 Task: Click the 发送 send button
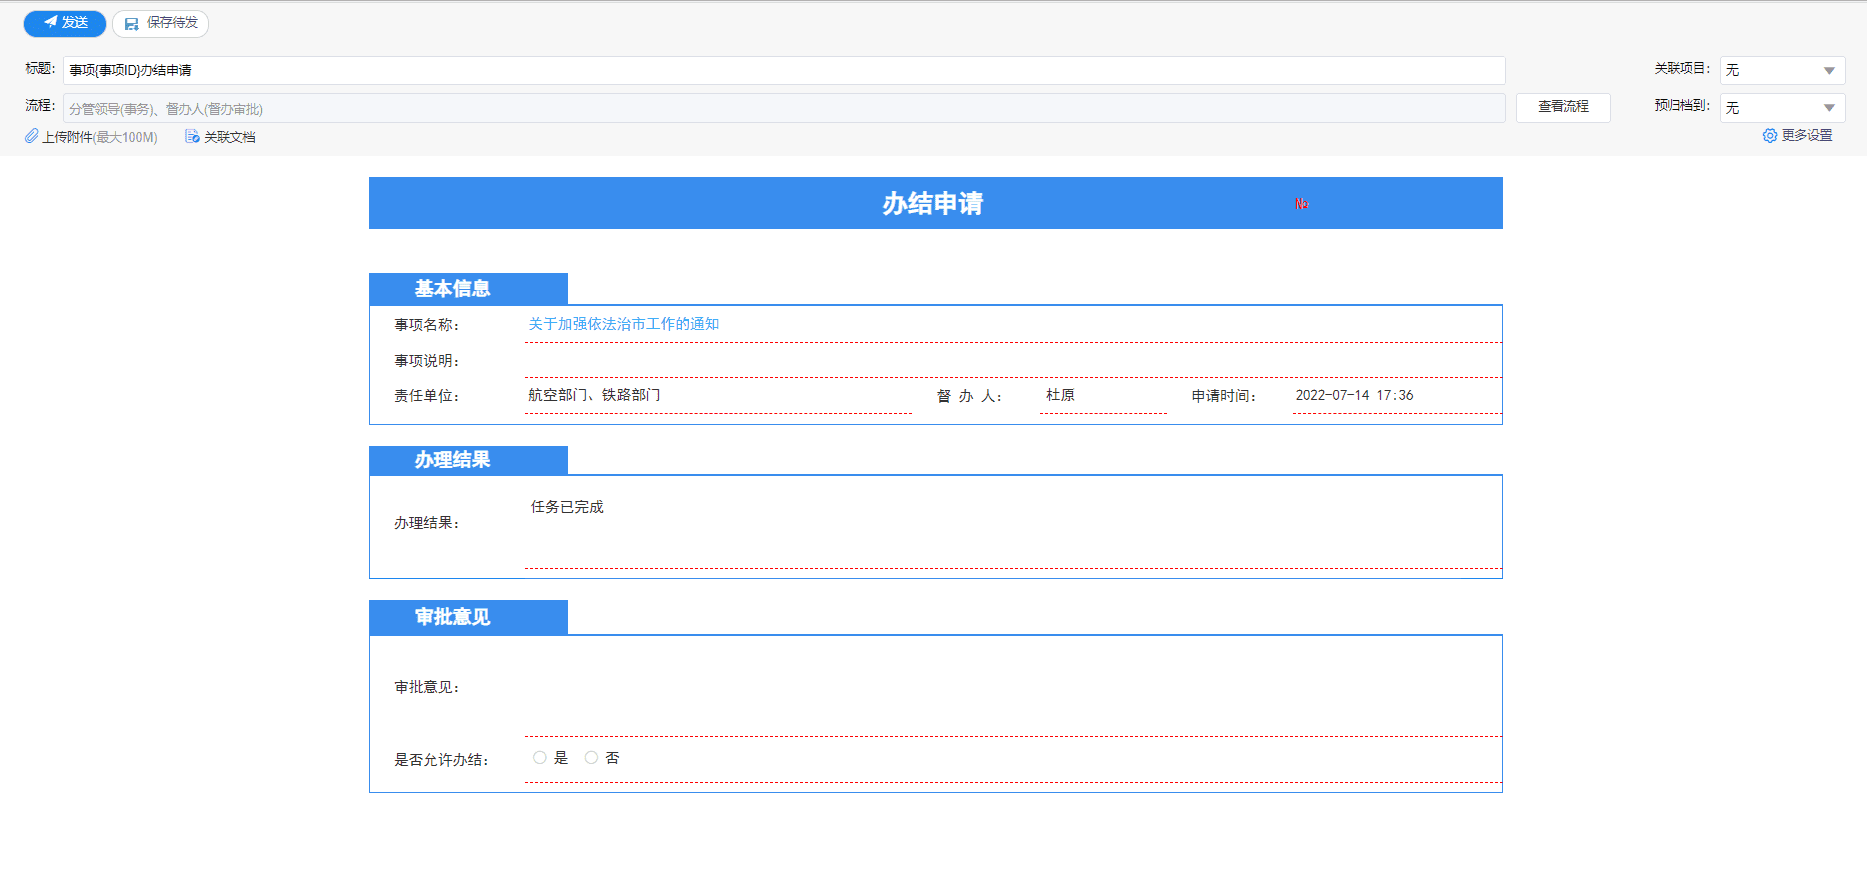65,23
